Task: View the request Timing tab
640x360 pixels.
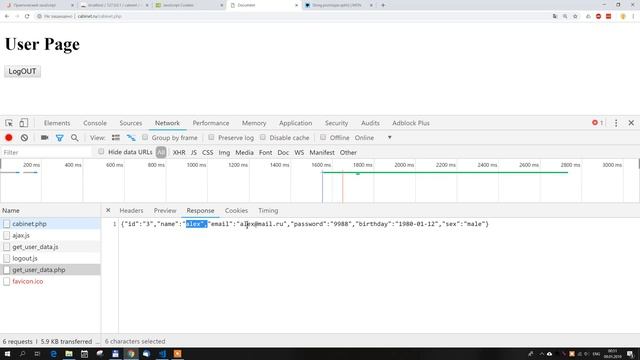Action: (x=268, y=211)
